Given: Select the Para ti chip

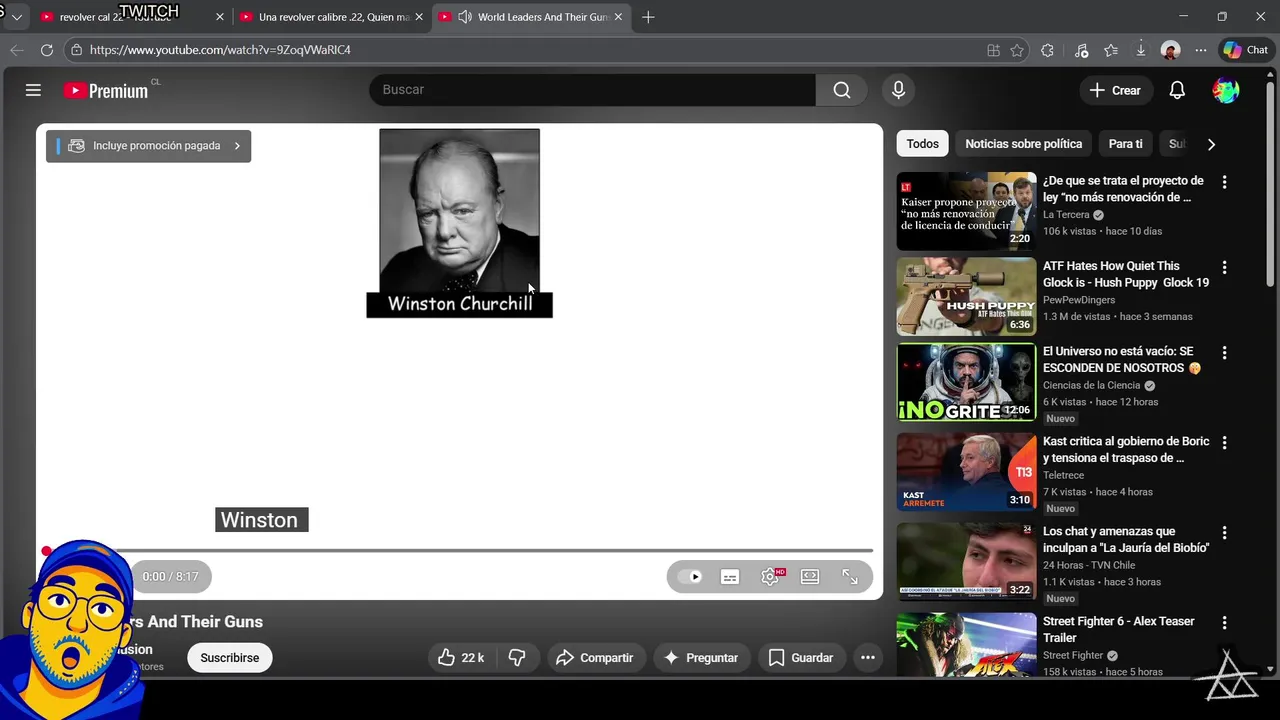Looking at the screenshot, I should 1125,144.
